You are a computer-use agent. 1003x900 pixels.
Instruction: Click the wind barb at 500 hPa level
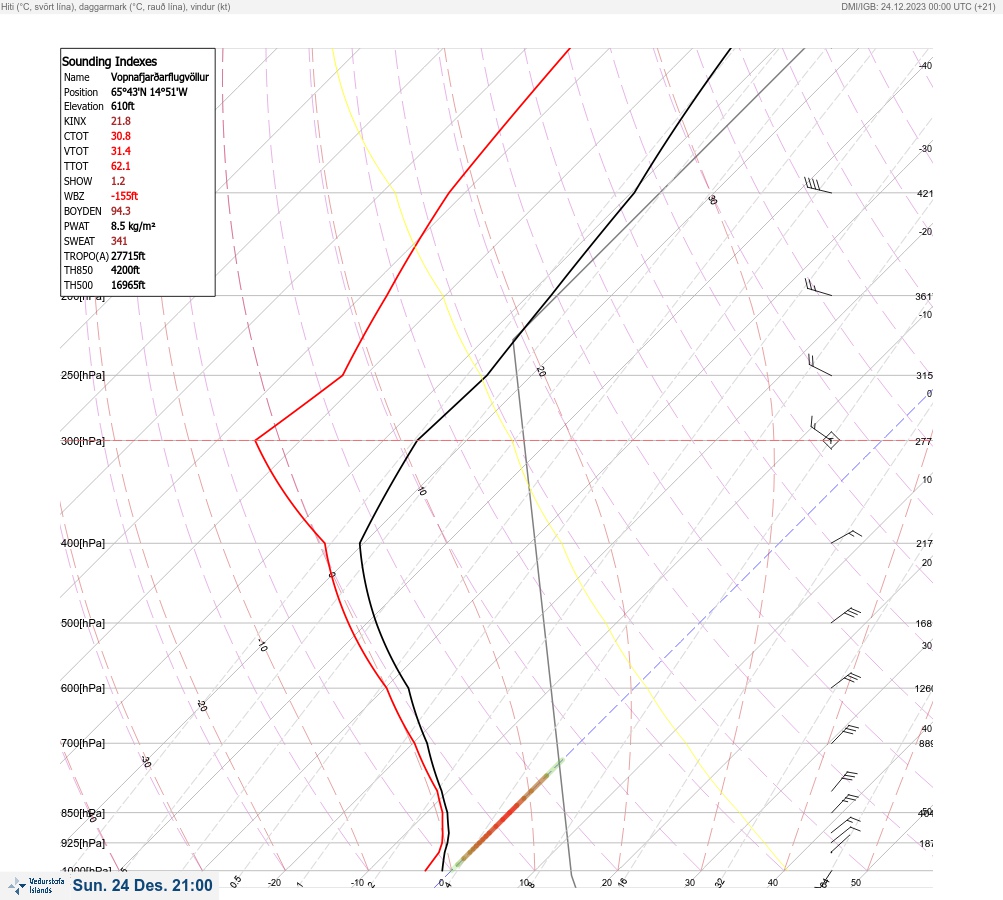846,615
